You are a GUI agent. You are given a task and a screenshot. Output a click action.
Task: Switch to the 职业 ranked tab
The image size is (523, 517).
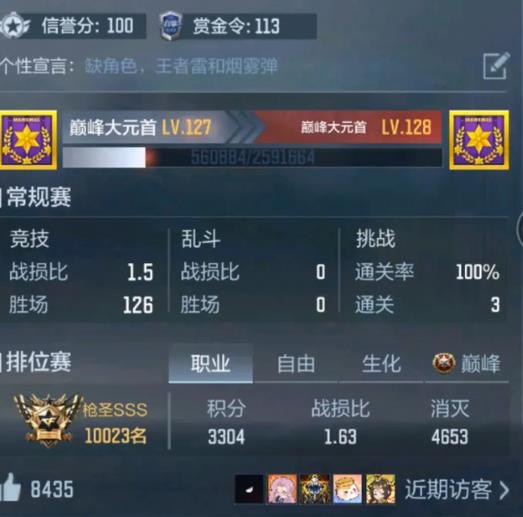(x=210, y=364)
